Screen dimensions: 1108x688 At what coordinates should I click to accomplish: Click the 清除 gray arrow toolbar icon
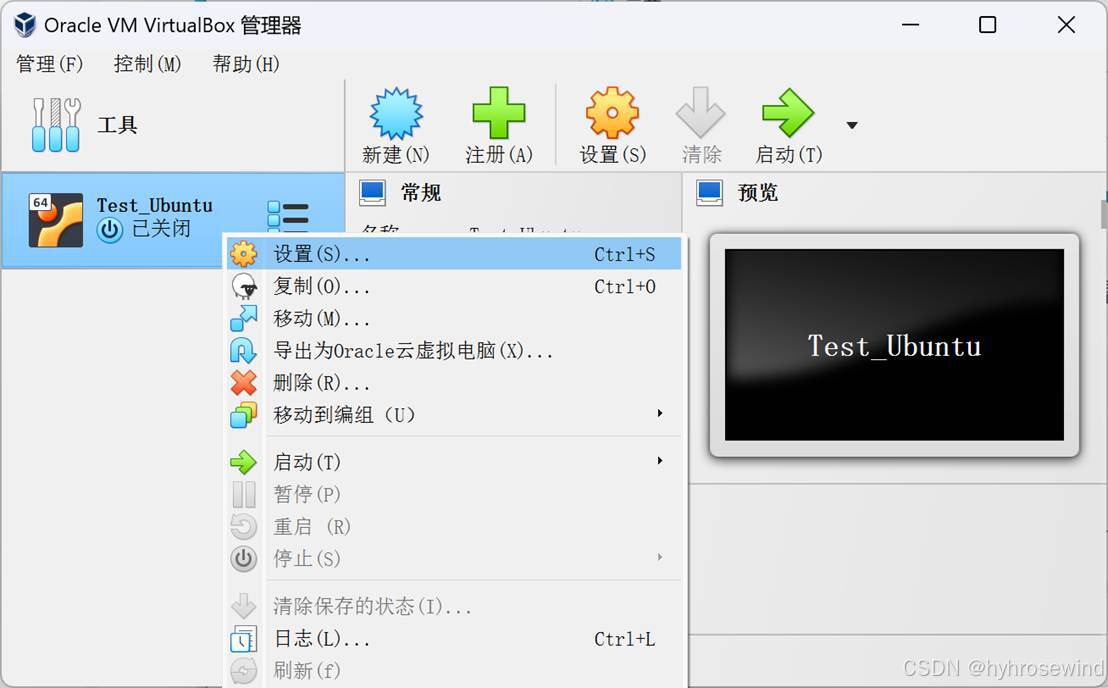(700, 113)
